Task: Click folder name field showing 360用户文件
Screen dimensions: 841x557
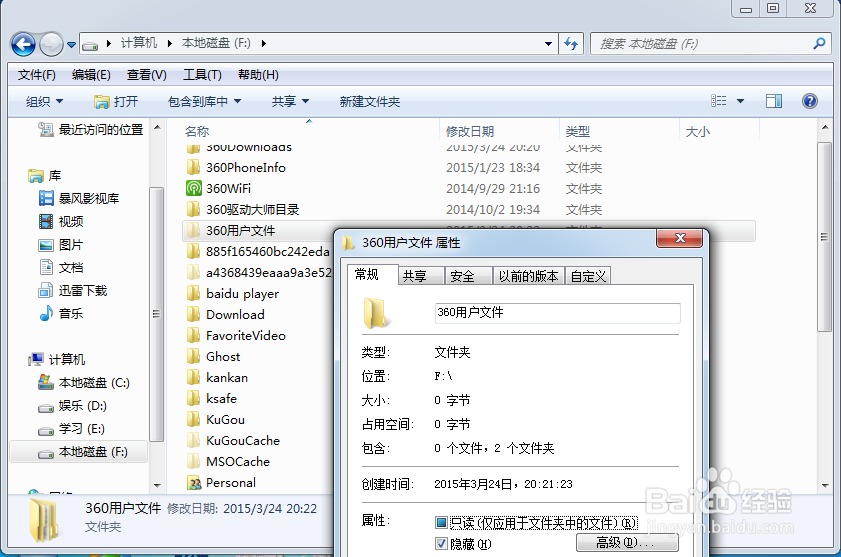Action: [557, 313]
